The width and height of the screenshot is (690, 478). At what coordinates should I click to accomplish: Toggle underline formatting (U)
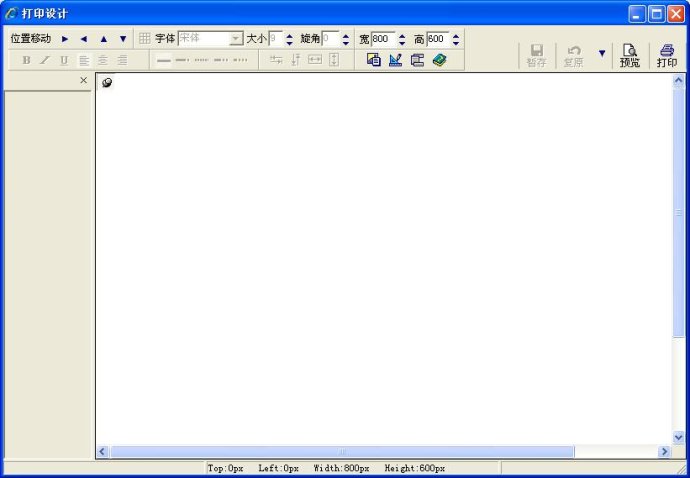pos(64,60)
